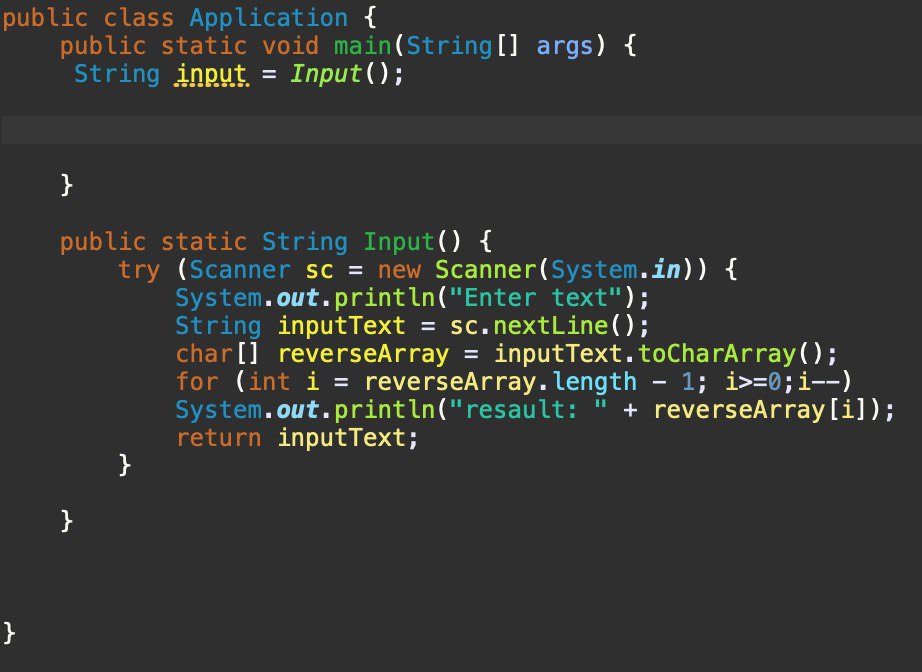Click the 'sc' variable in try statement

click(x=319, y=270)
